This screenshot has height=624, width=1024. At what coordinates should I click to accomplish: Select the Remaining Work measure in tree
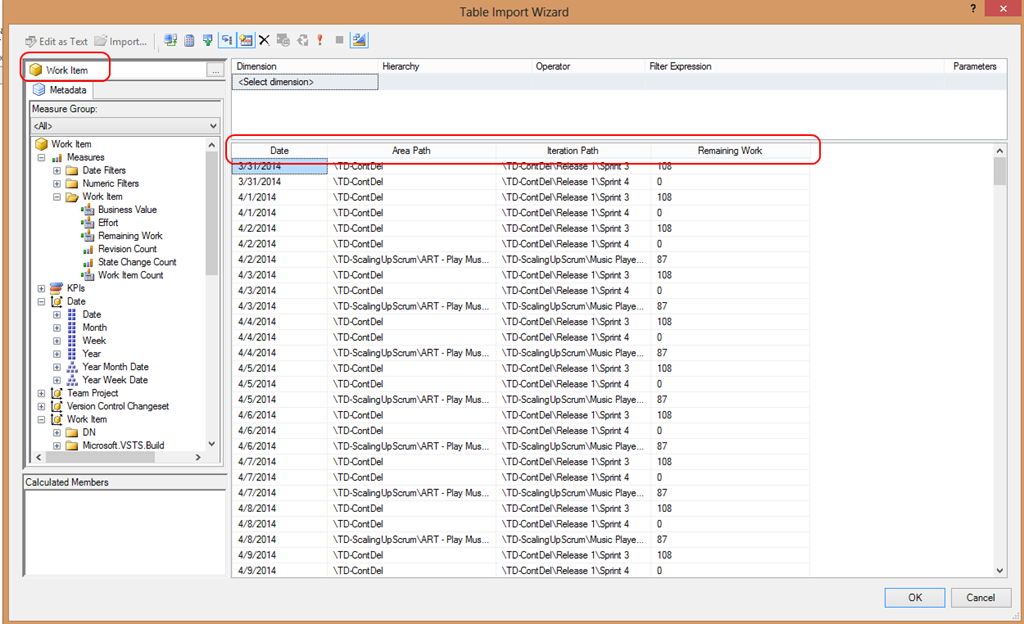coord(130,236)
